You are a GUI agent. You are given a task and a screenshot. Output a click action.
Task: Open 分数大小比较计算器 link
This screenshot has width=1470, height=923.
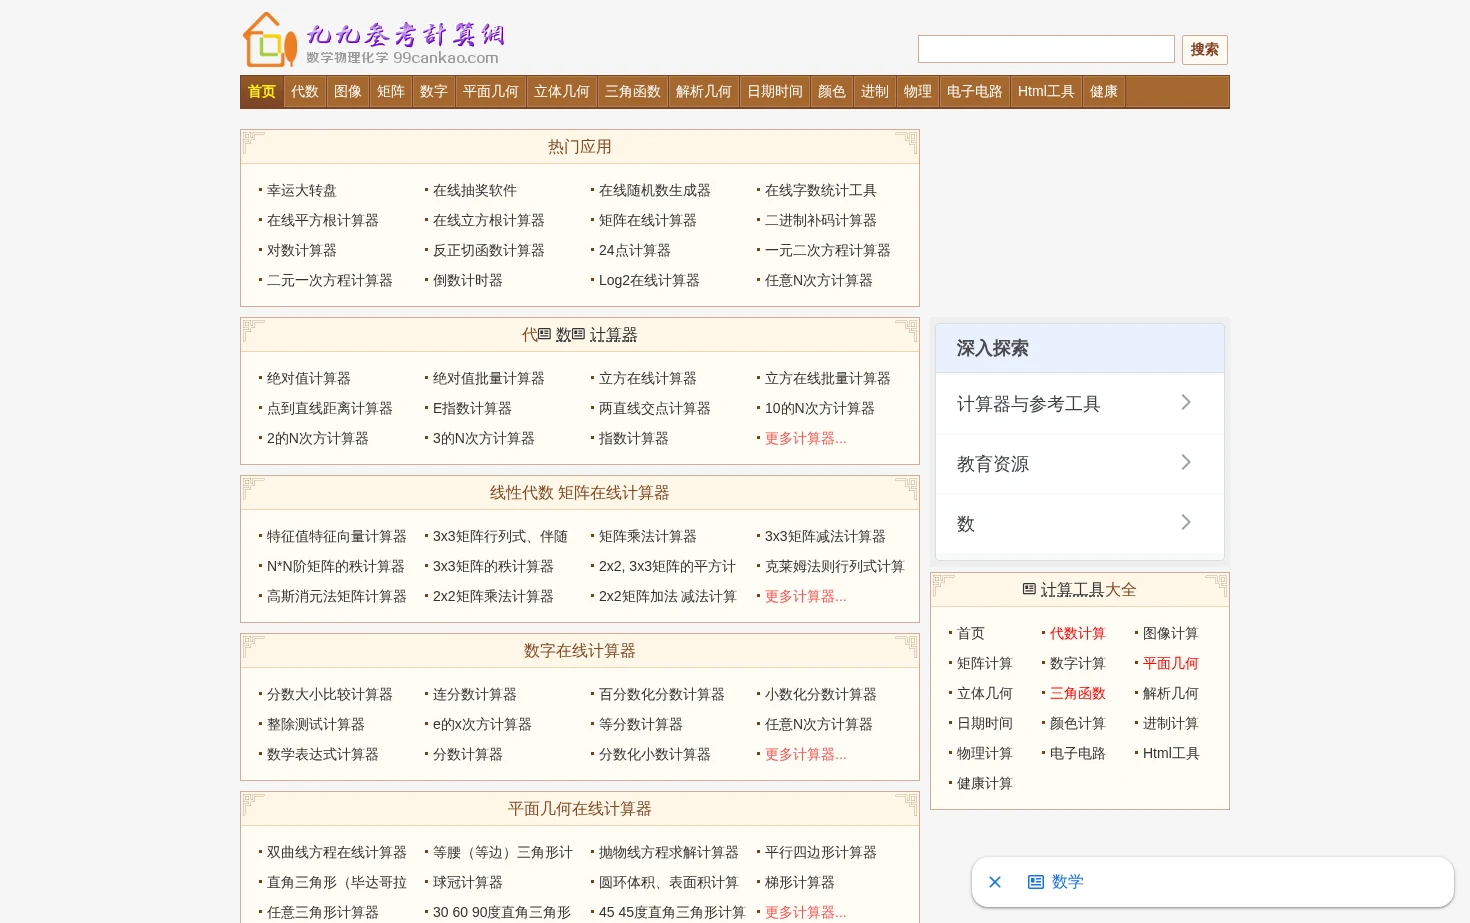[x=330, y=694]
